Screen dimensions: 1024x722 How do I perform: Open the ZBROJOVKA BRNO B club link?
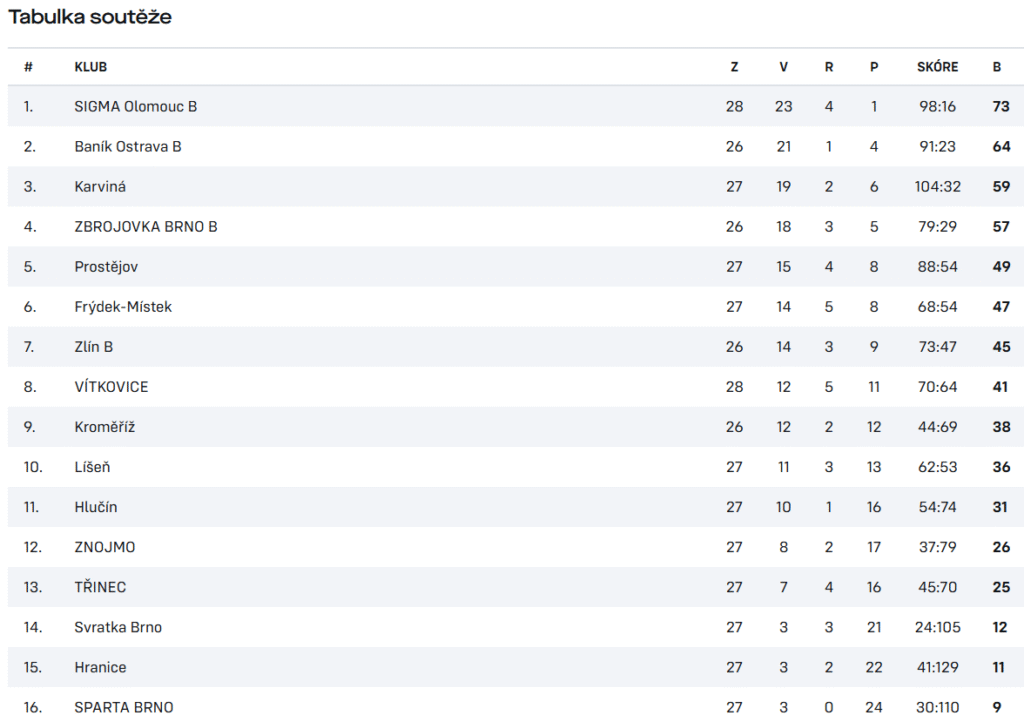[146, 227]
